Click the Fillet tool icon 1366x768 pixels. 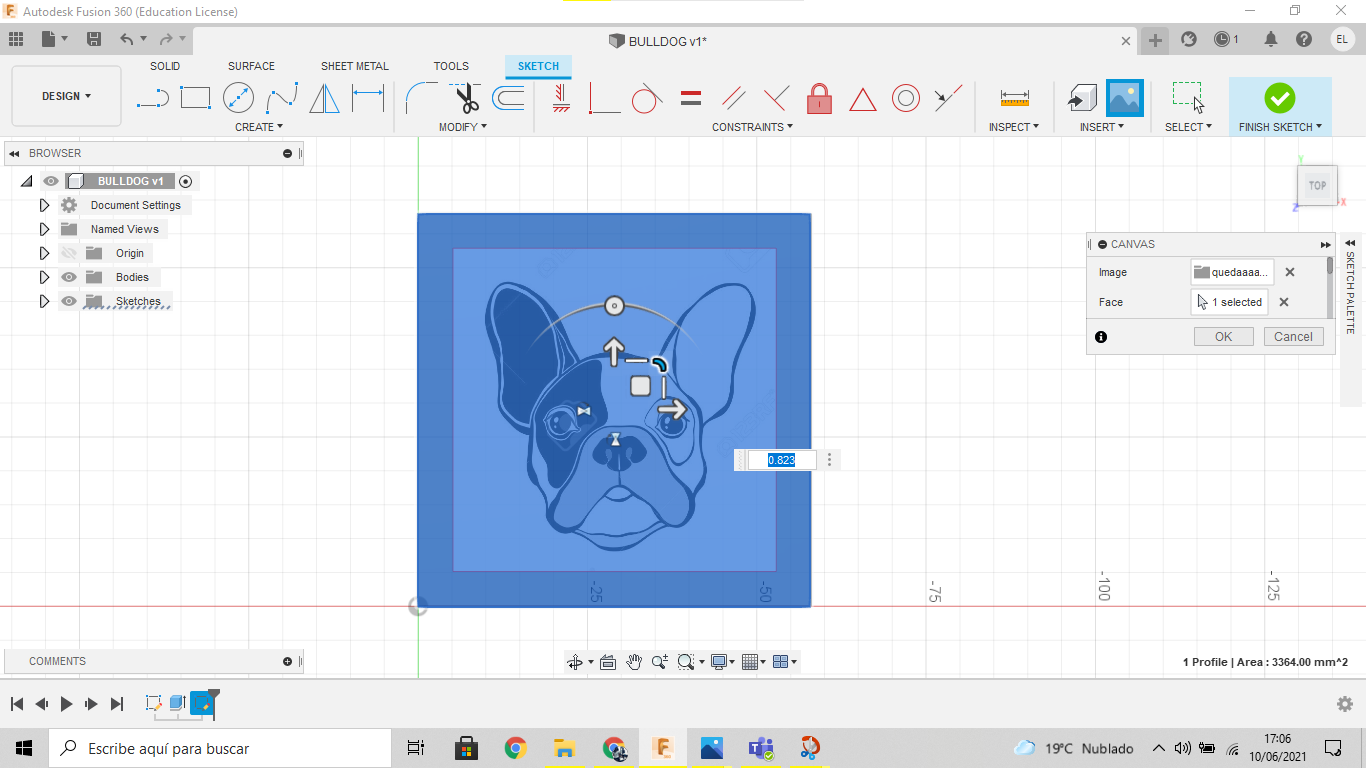click(x=420, y=98)
